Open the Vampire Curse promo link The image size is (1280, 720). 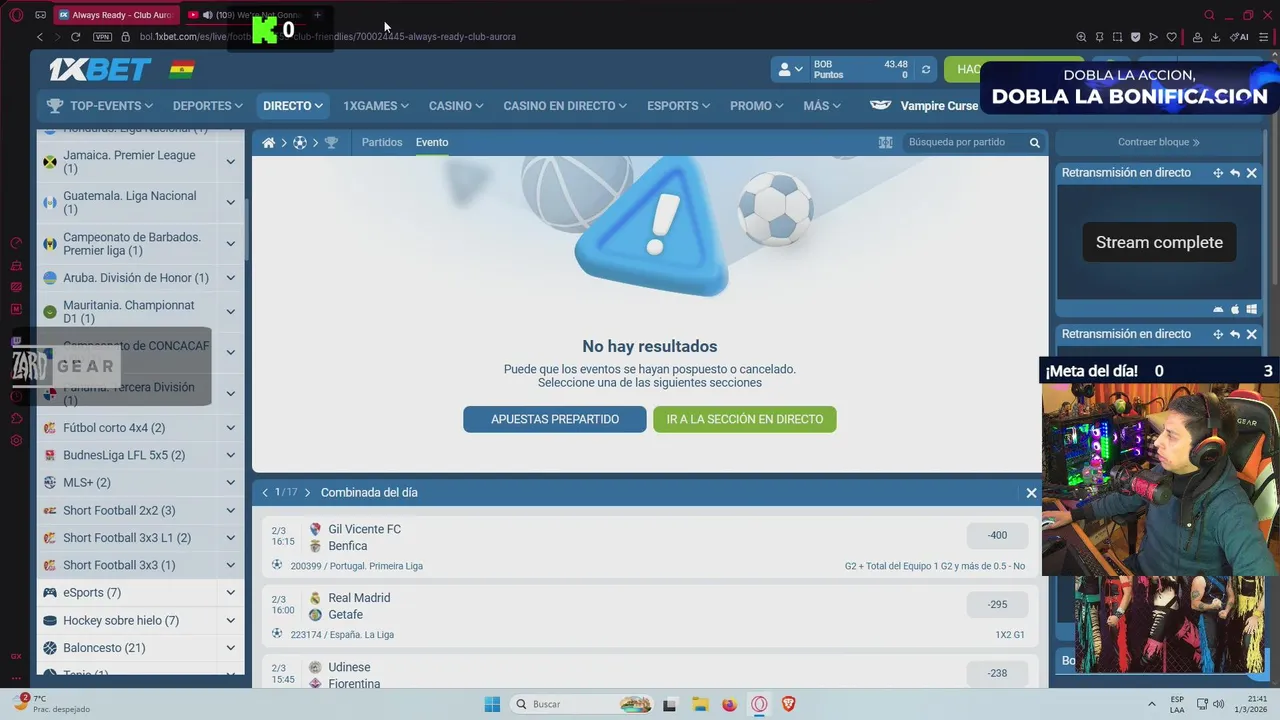click(x=925, y=106)
